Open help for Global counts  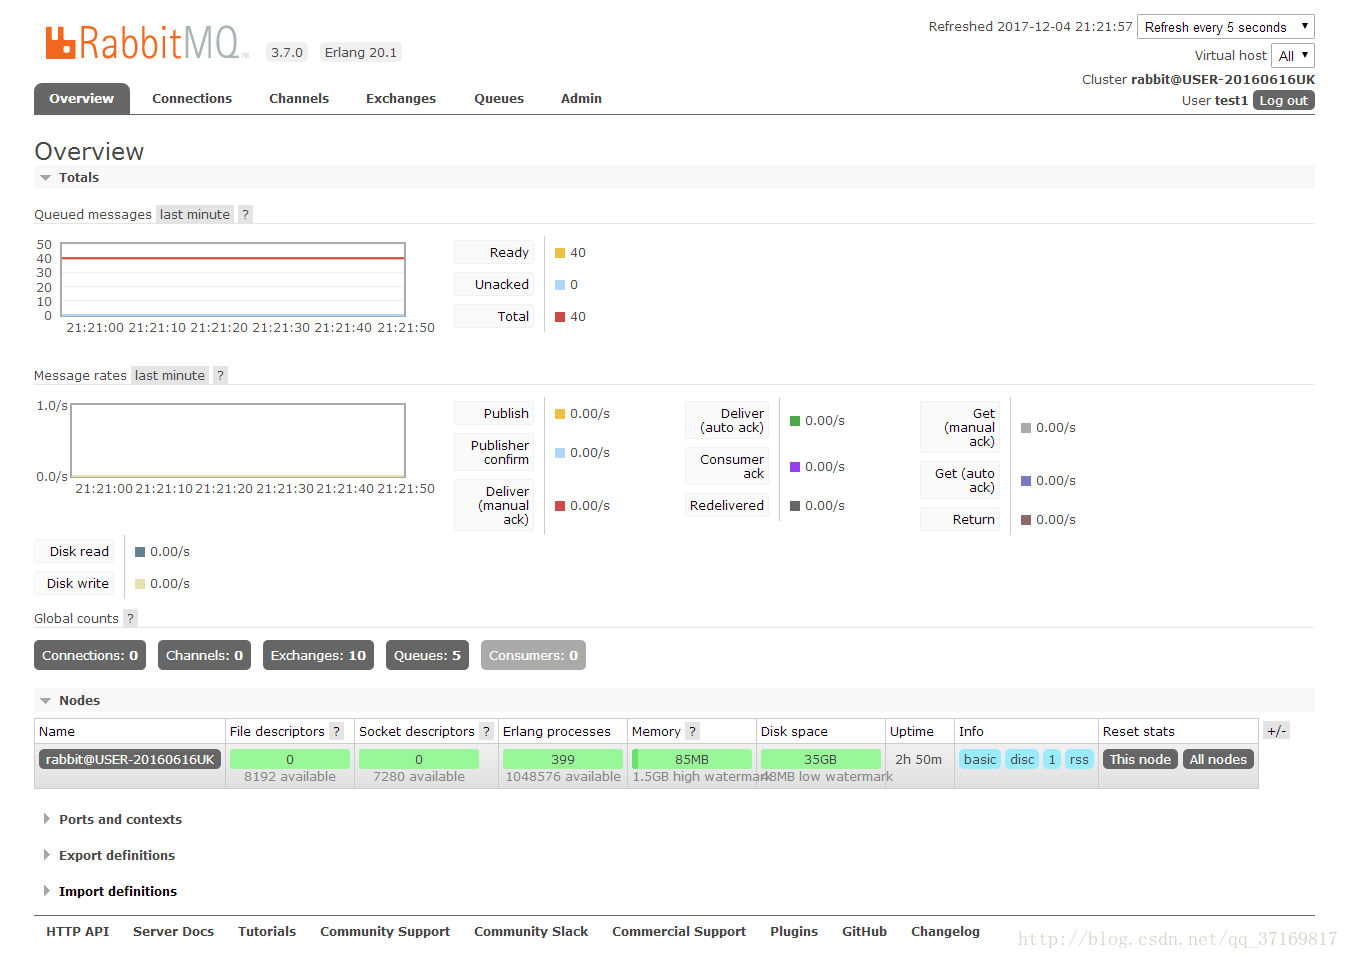[x=130, y=618]
